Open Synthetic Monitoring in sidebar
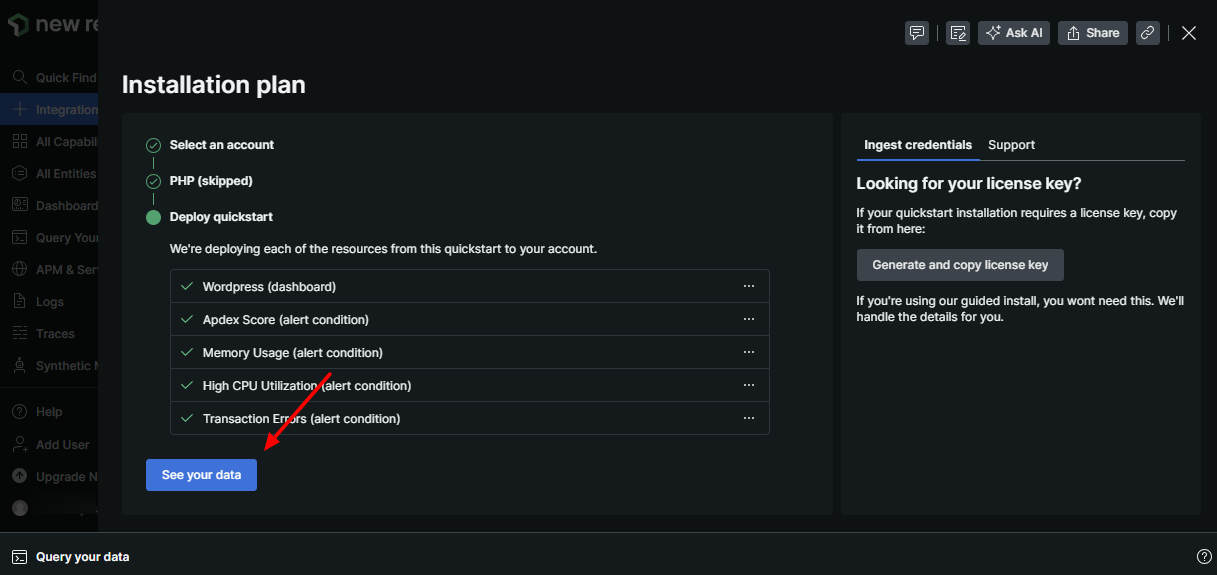This screenshot has width=1217, height=575. (49, 366)
